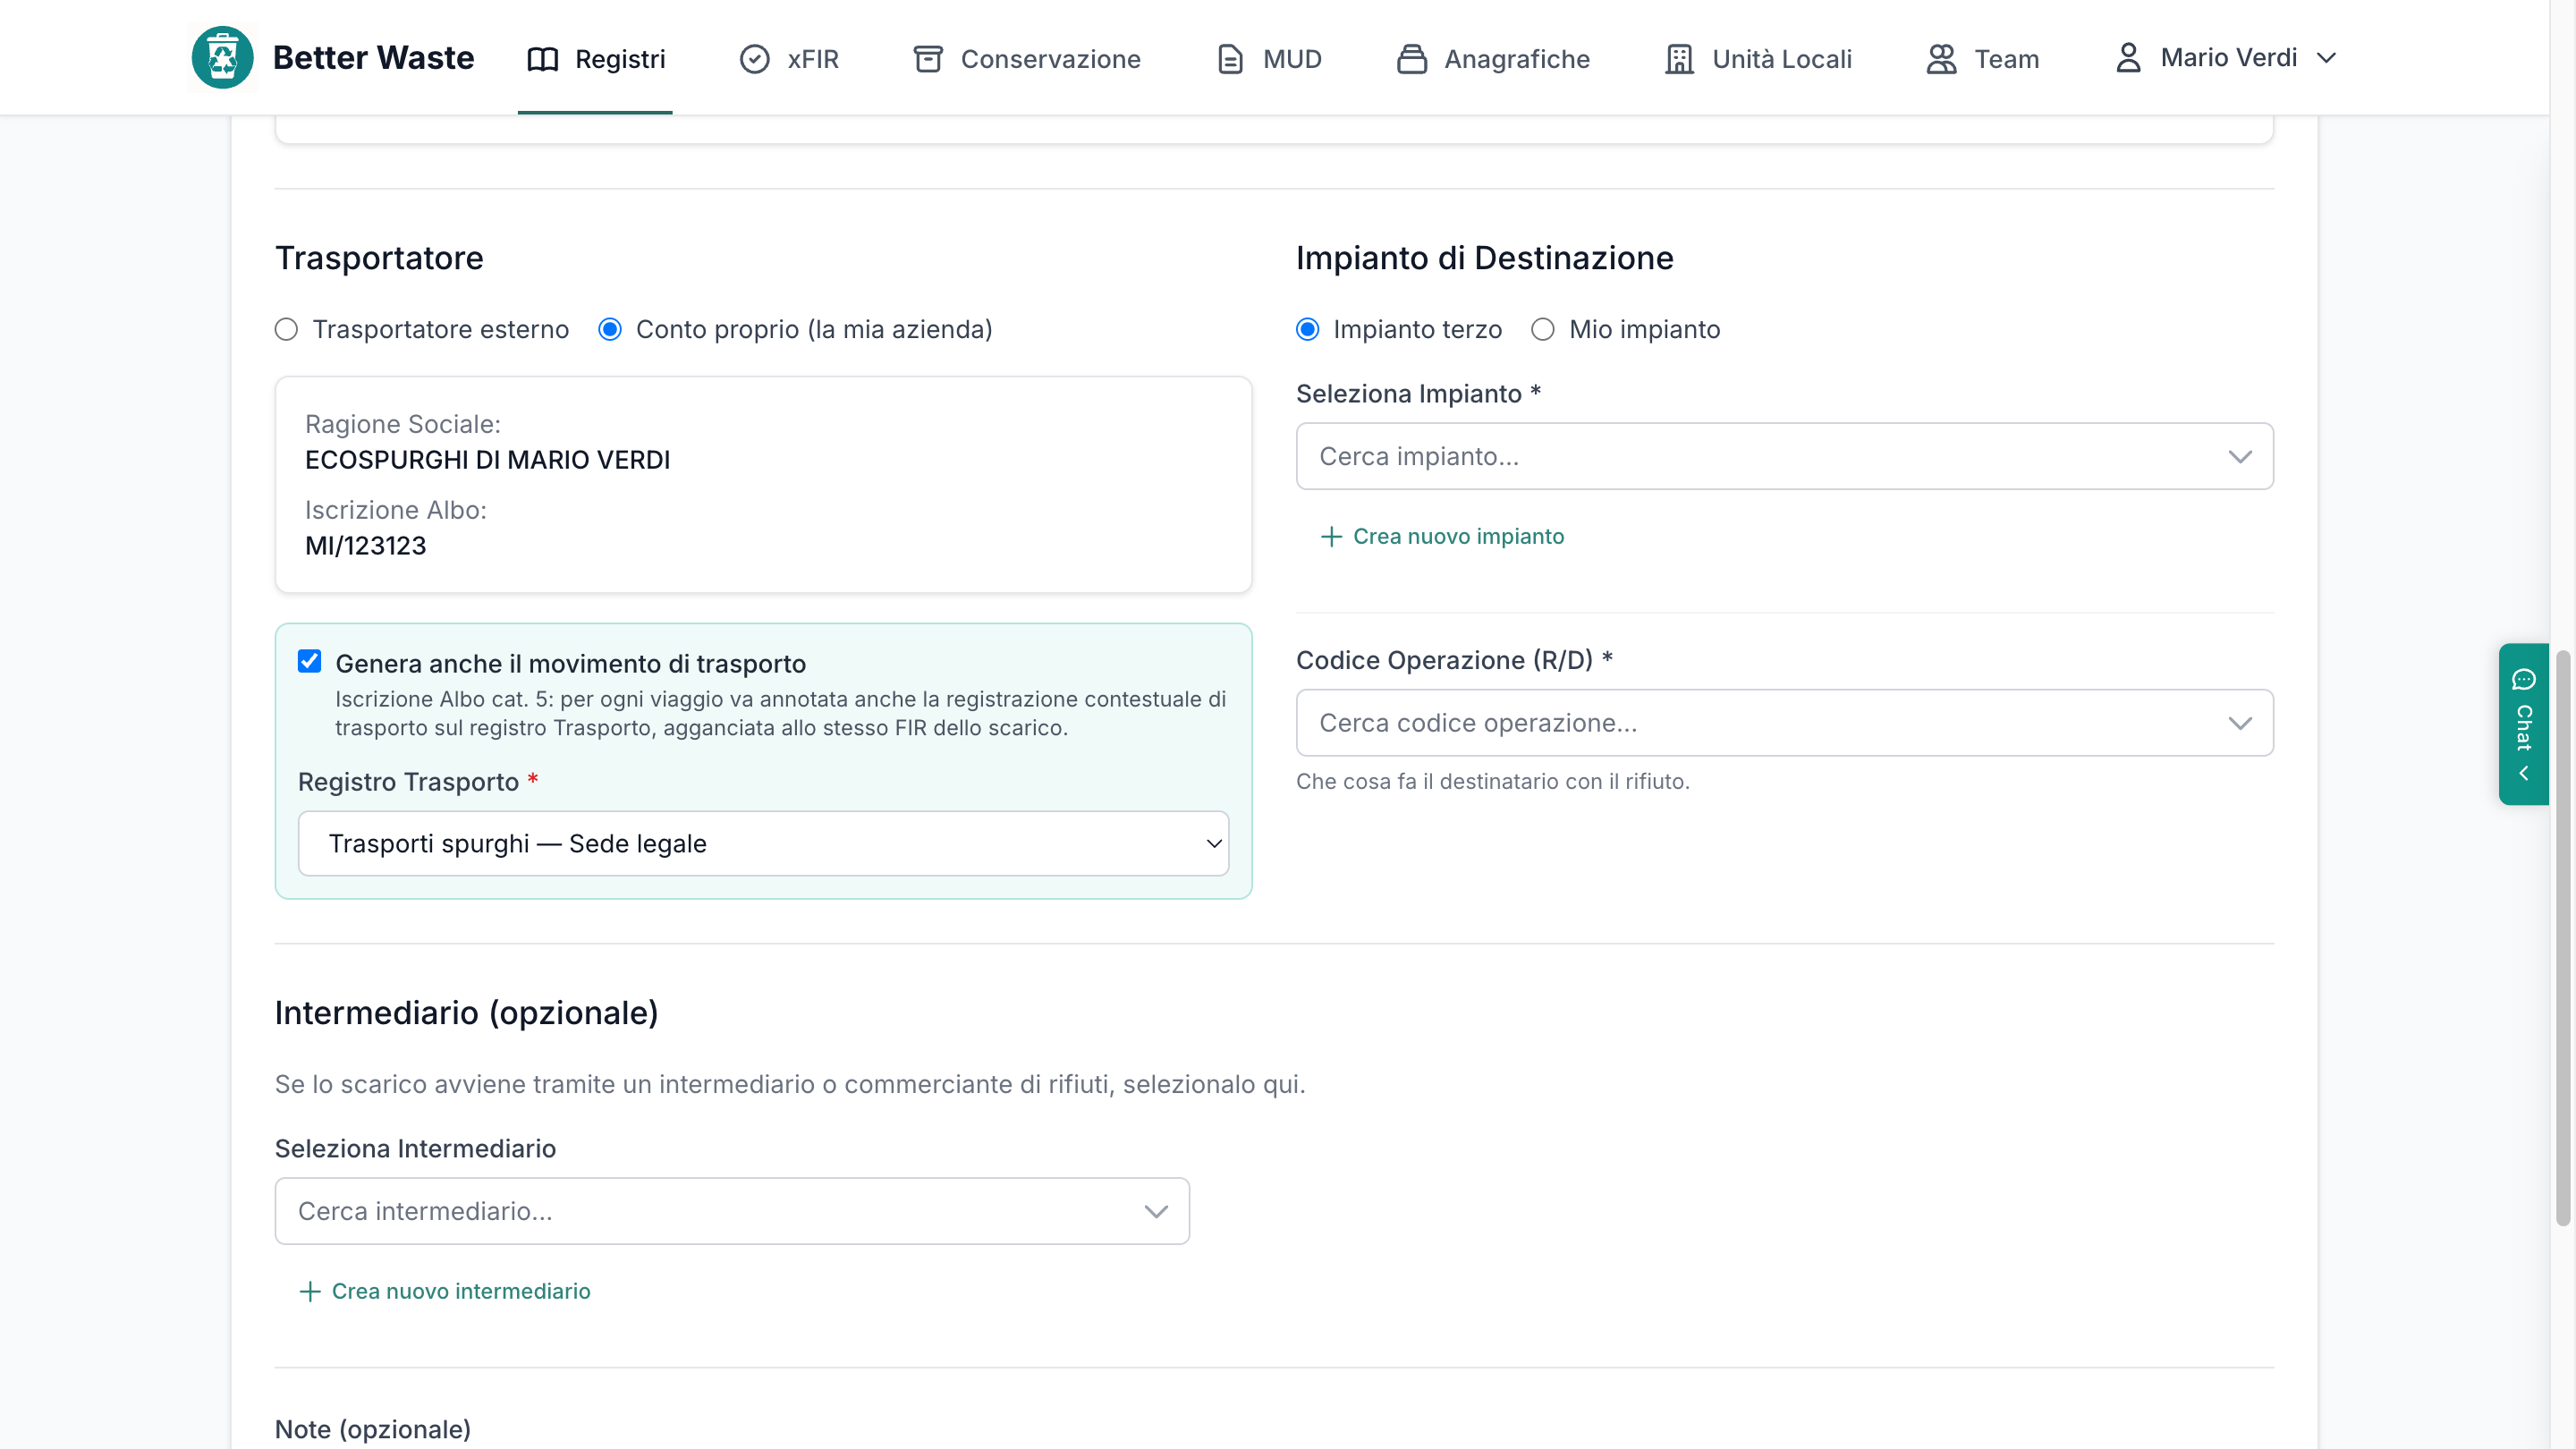Click the Team people icon
This screenshot has height=1449, width=2576.
coord(1942,59)
